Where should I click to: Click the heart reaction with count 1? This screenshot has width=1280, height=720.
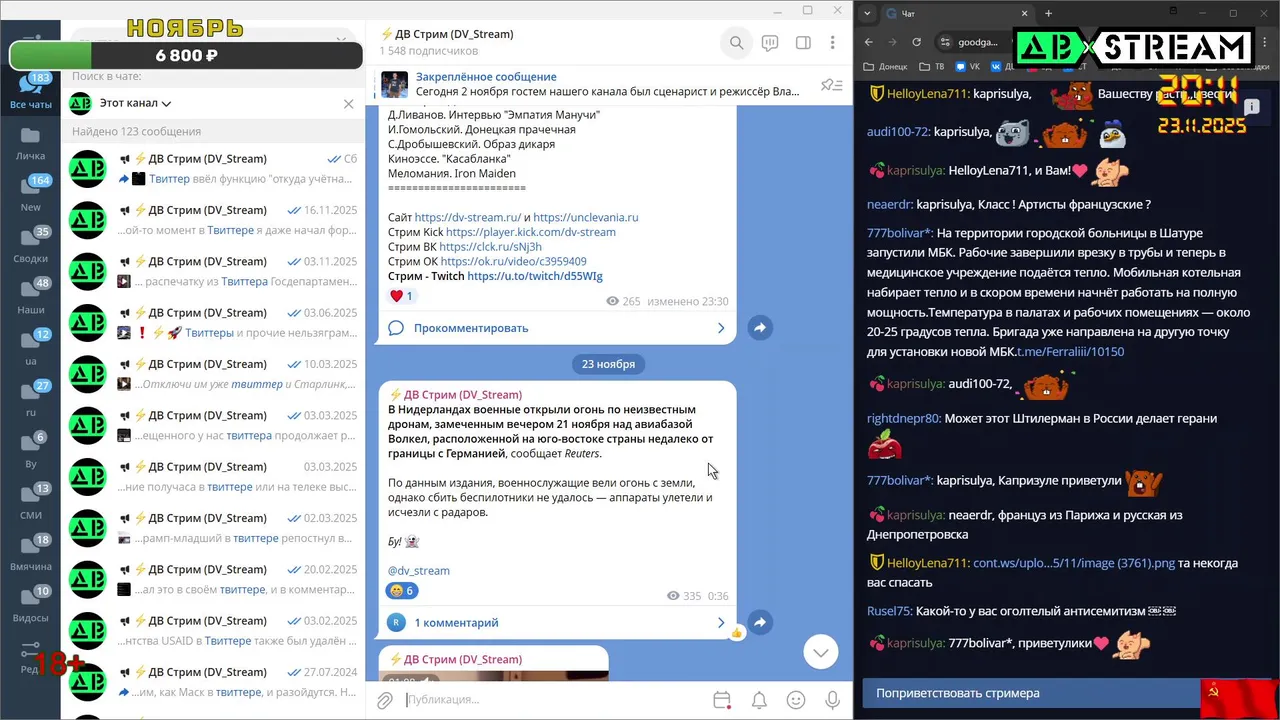[x=401, y=296]
